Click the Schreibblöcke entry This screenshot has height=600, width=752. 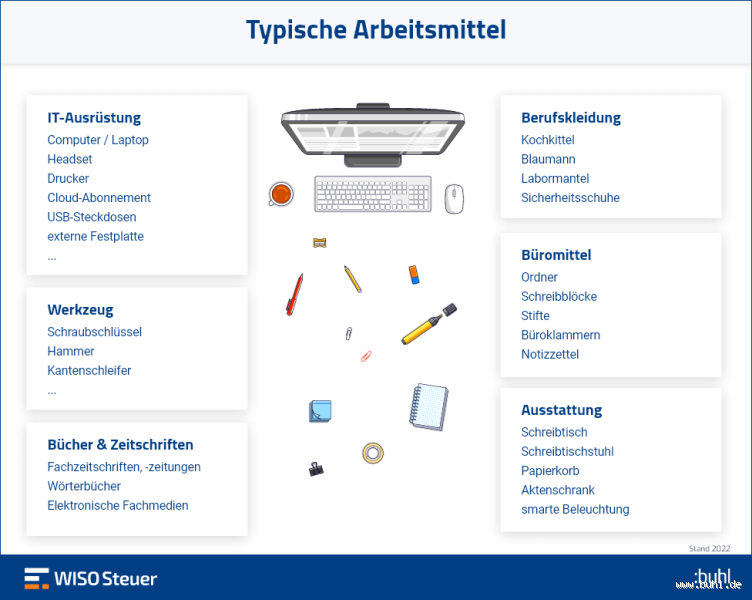[x=559, y=296]
